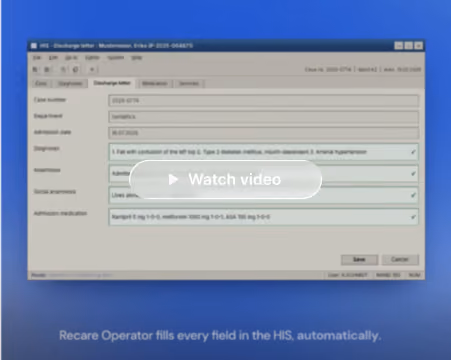This screenshot has height=360, width=451.
Task: Switch to the Diagnoses tab
Action: pos(70,83)
